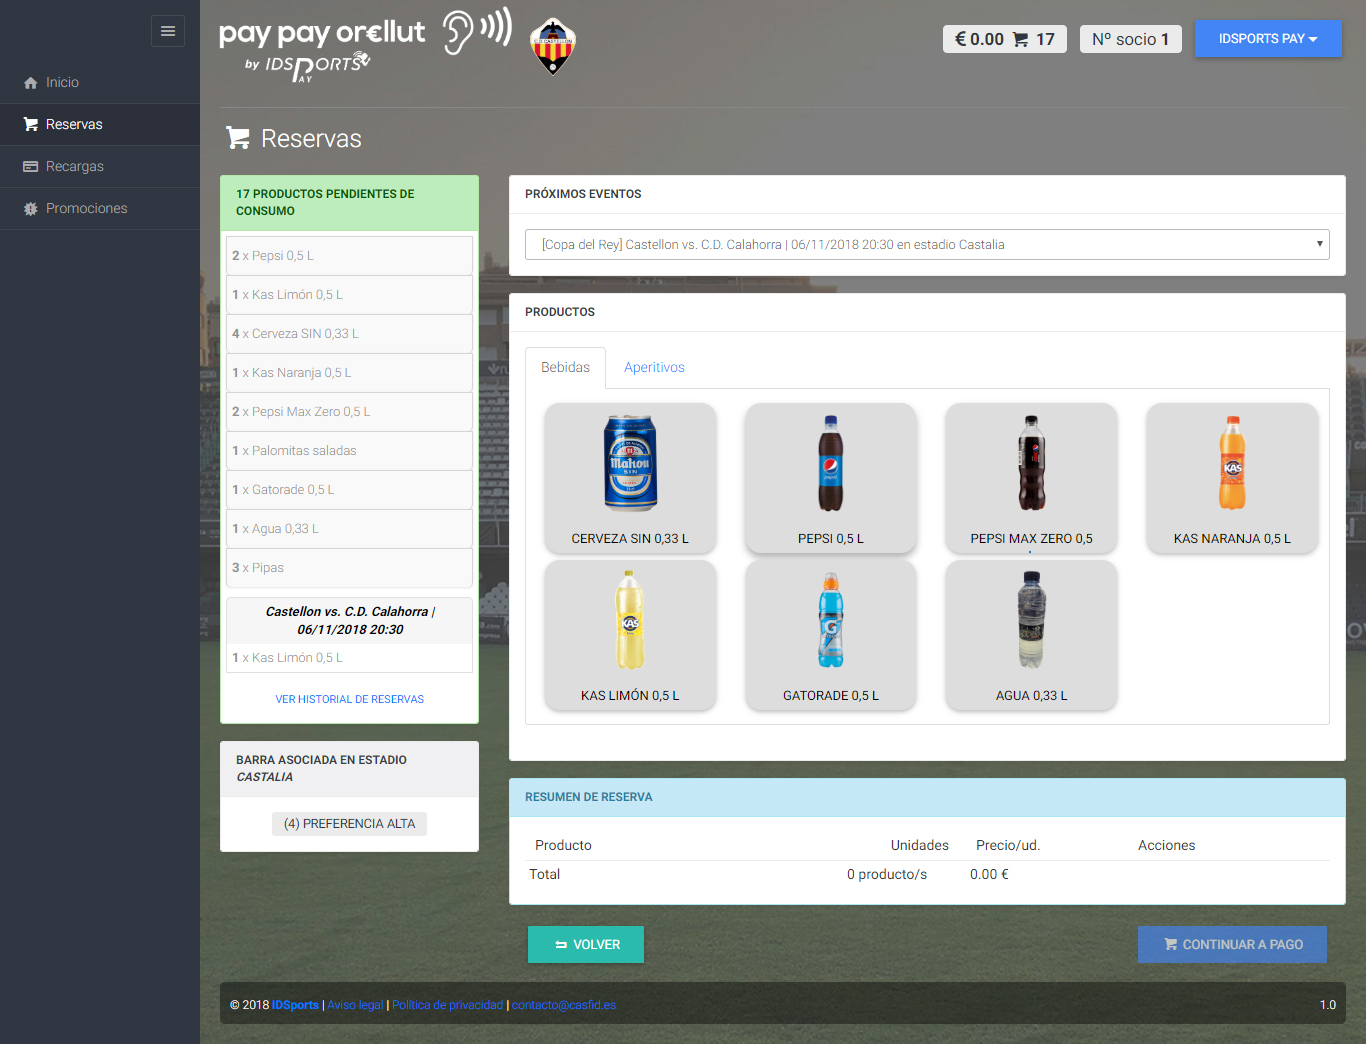Switch to the Aperitivos tab

pyautogui.click(x=654, y=367)
